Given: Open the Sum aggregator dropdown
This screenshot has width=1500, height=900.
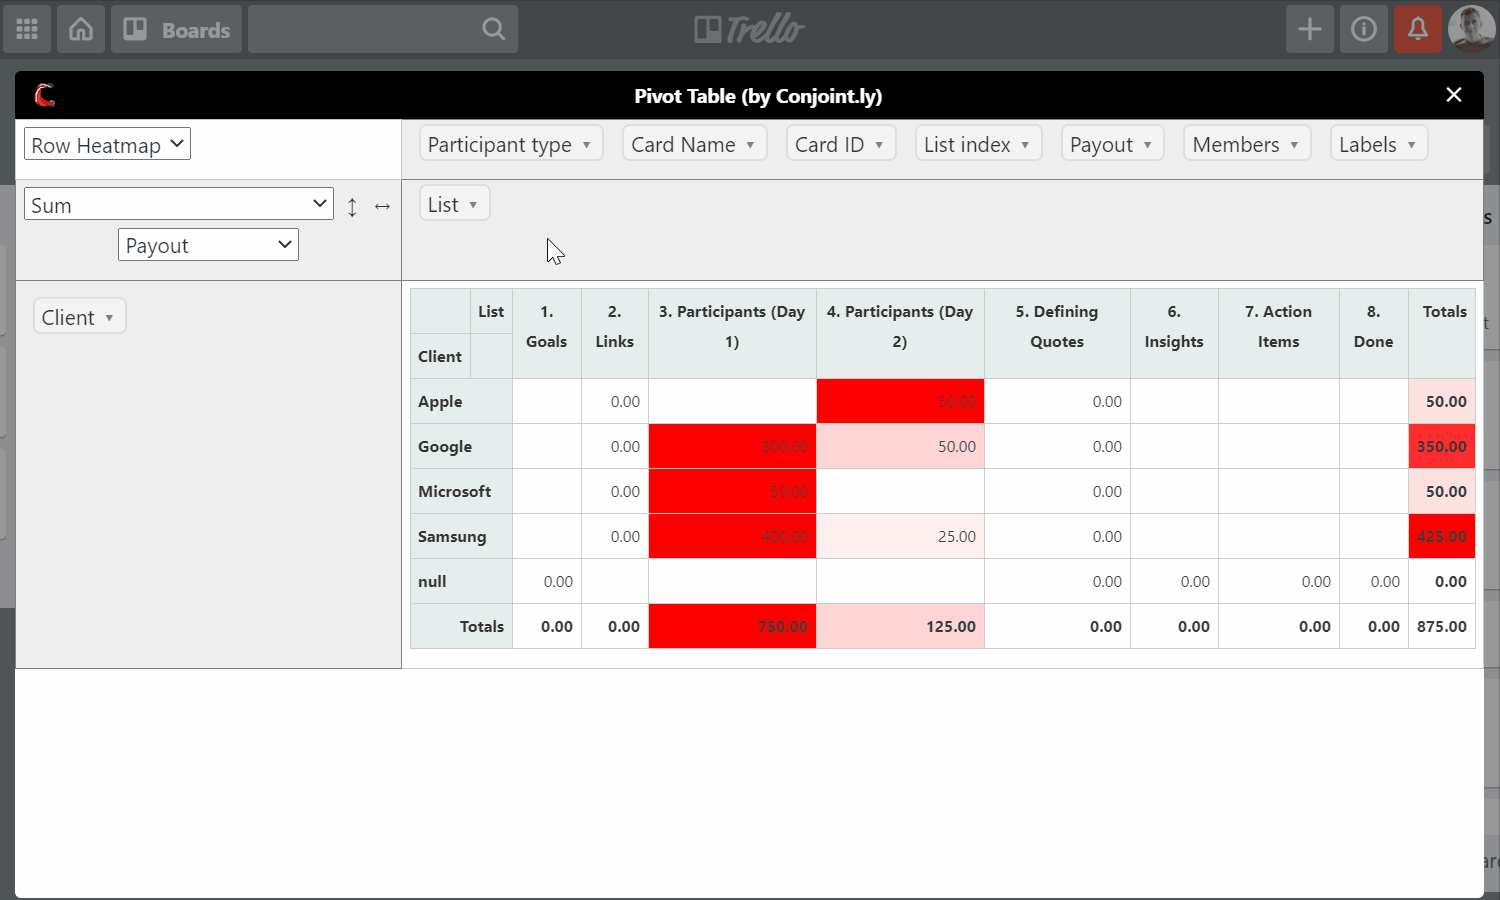Looking at the screenshot, I should click(x=178, y=204).
